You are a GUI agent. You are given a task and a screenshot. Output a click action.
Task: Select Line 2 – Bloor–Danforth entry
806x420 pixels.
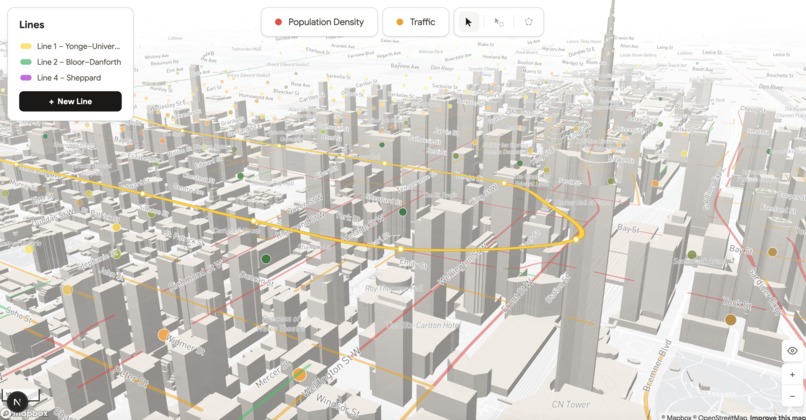(70, 62)
